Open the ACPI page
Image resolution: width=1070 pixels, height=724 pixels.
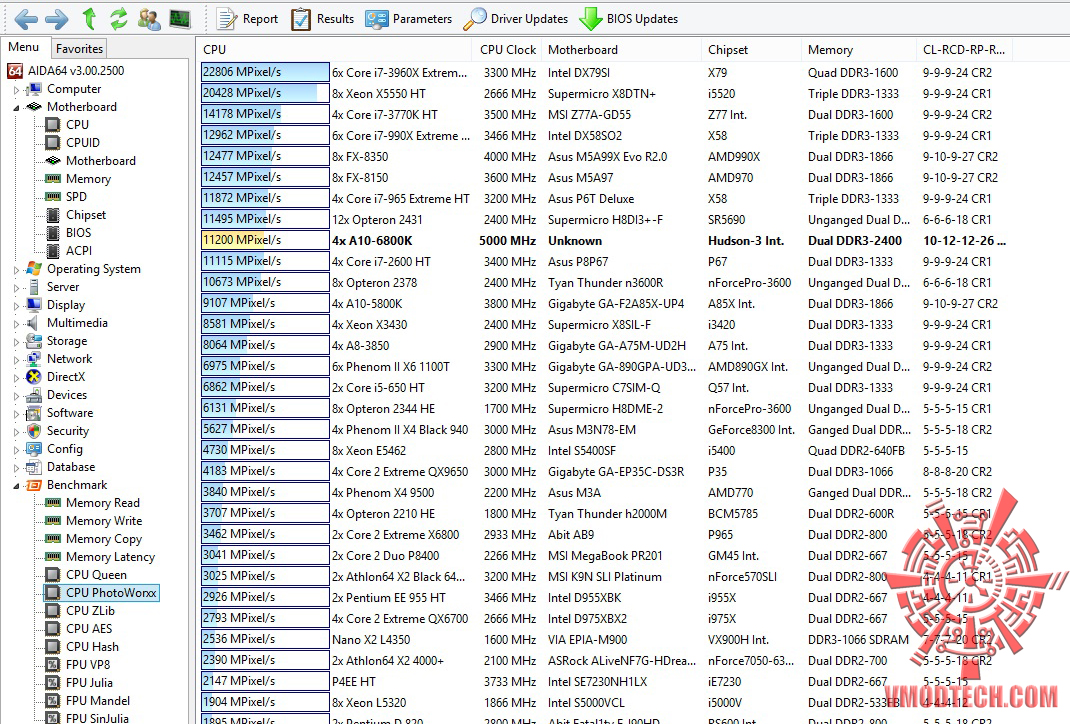(x=78, y=250)
